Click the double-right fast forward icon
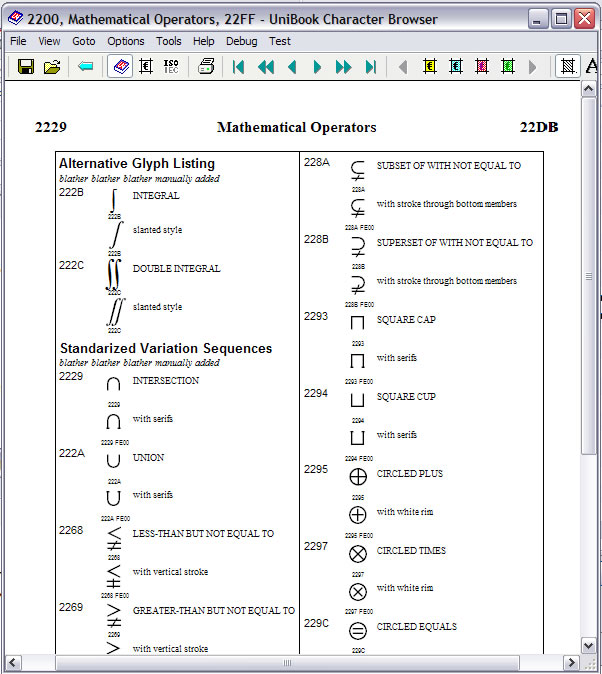 [344, 67]
